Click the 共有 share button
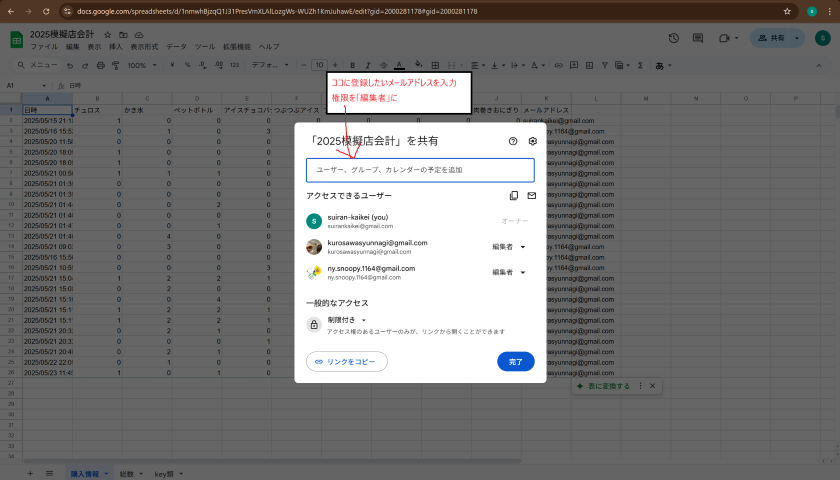Viewport: 840px width, 480px height. tap(771, 38)
